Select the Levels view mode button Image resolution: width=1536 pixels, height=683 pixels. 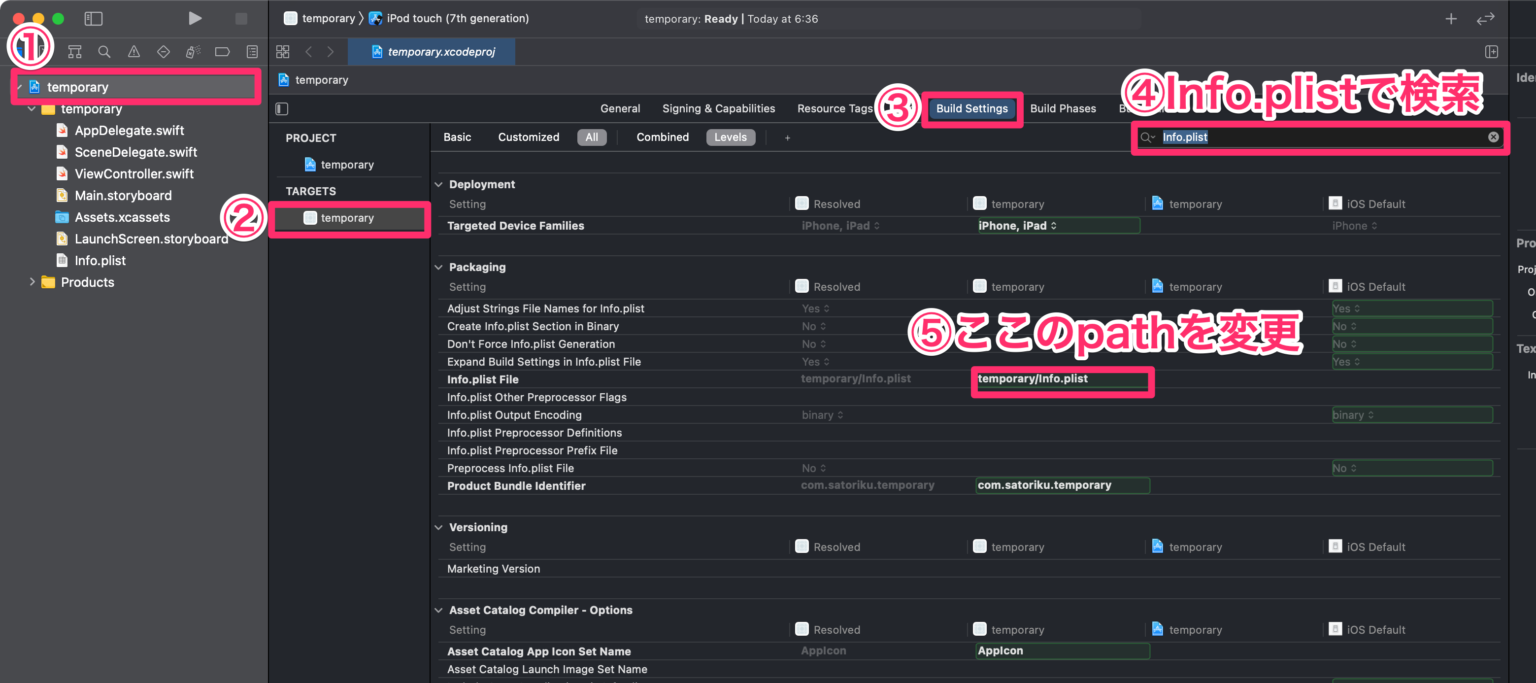(x=730, y=137)
